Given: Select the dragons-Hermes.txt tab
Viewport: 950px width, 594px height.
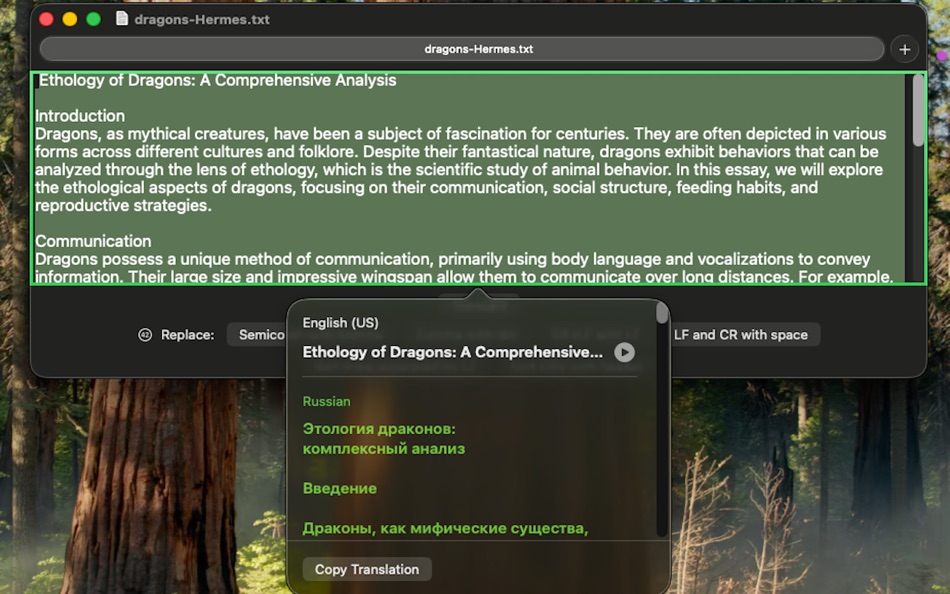Looking at the screenshot, I should 462,49.
